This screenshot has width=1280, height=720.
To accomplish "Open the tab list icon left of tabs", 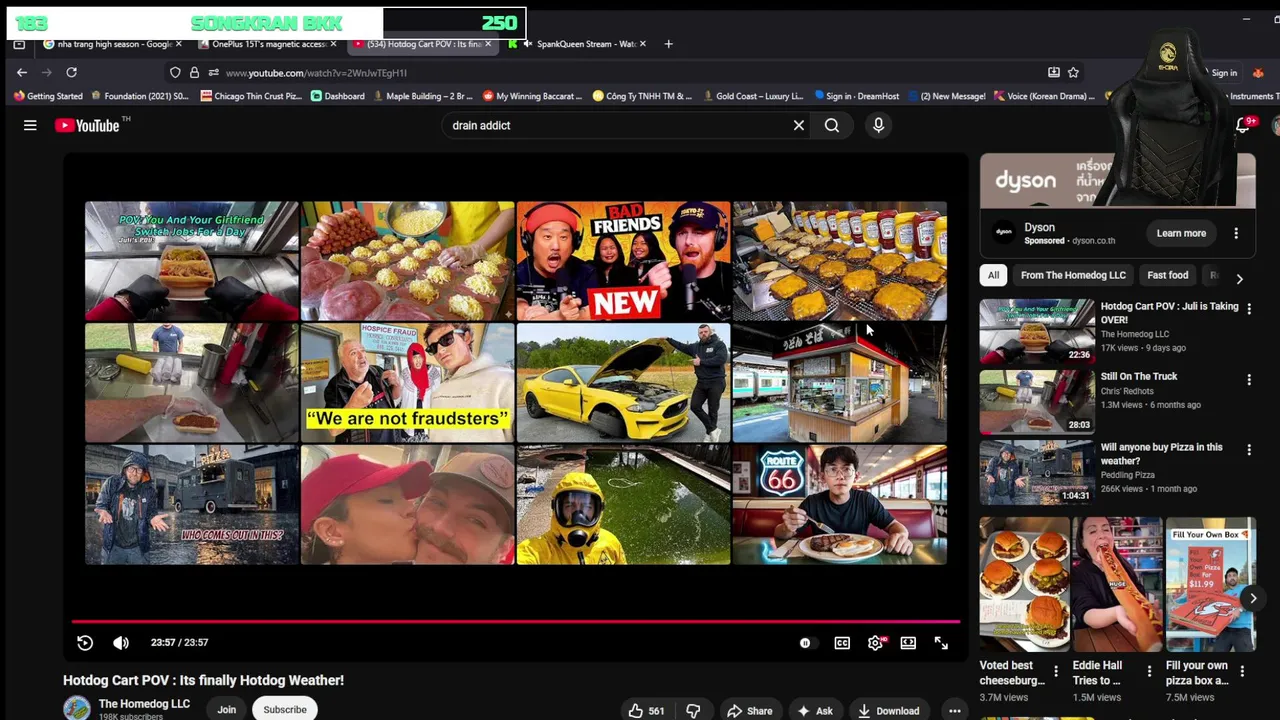I will coord(19,44).
